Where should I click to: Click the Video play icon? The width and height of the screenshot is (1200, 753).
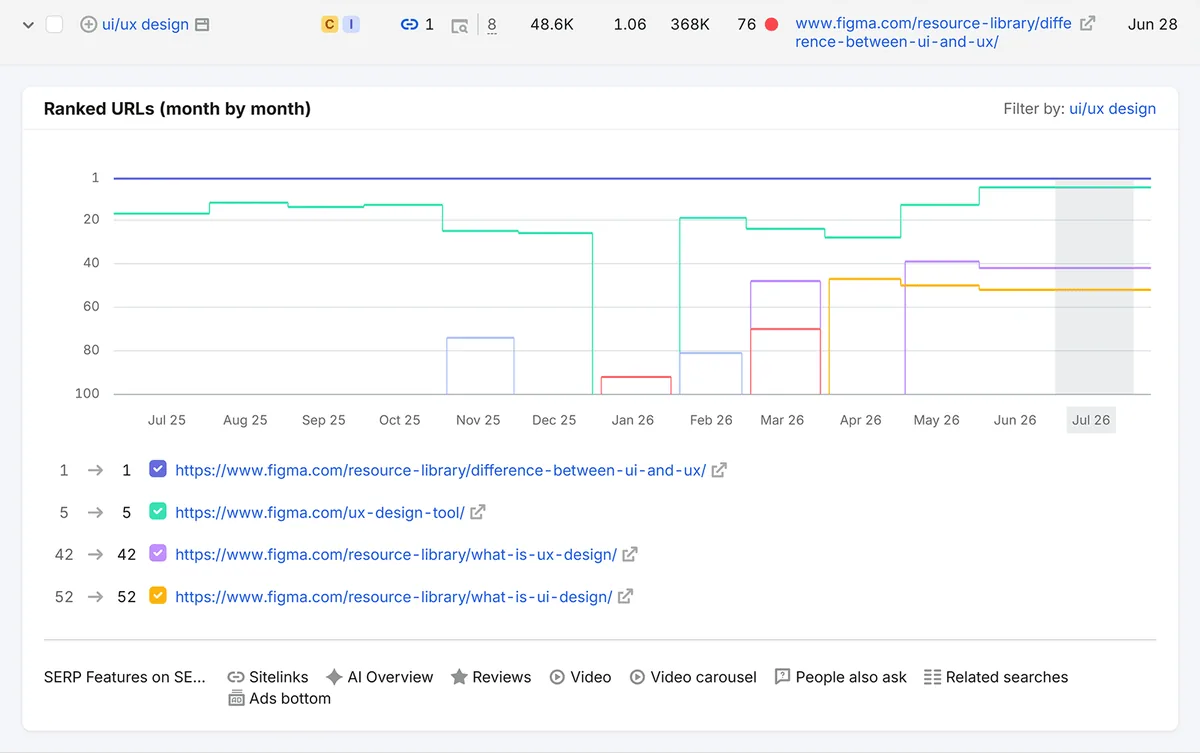(557, 677)
